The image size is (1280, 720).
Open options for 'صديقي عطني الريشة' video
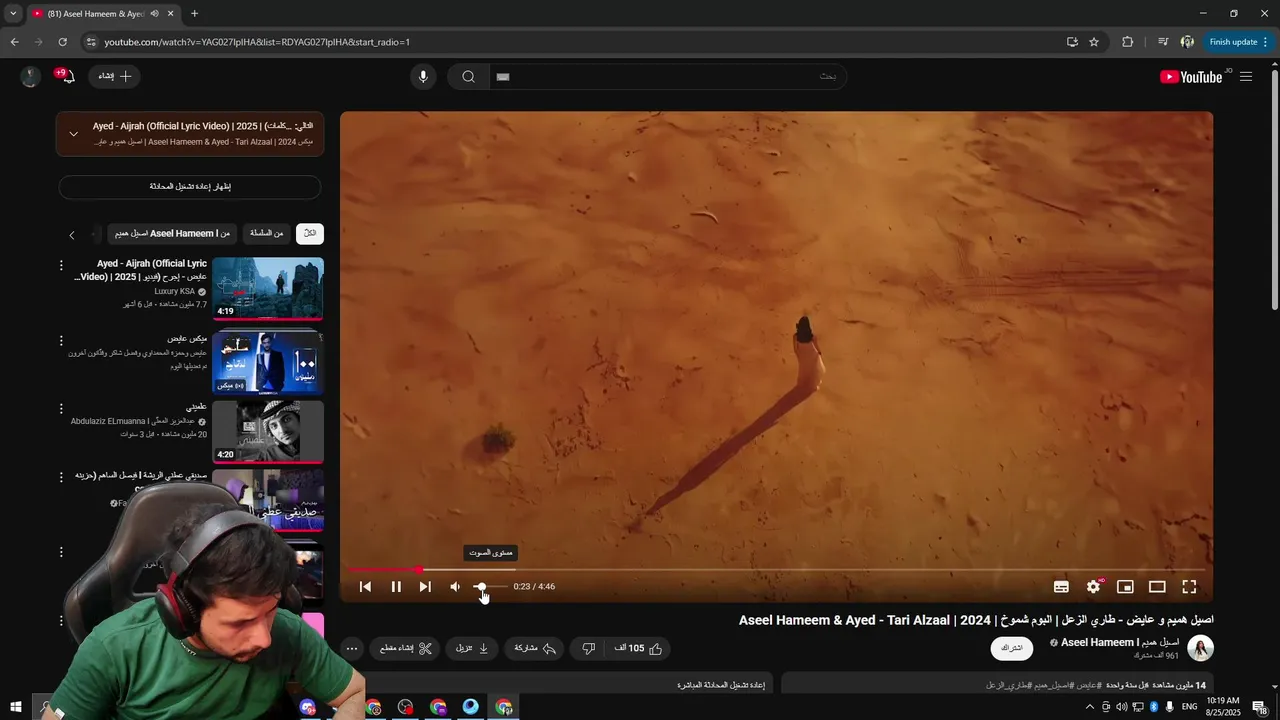tap(61, 477)
